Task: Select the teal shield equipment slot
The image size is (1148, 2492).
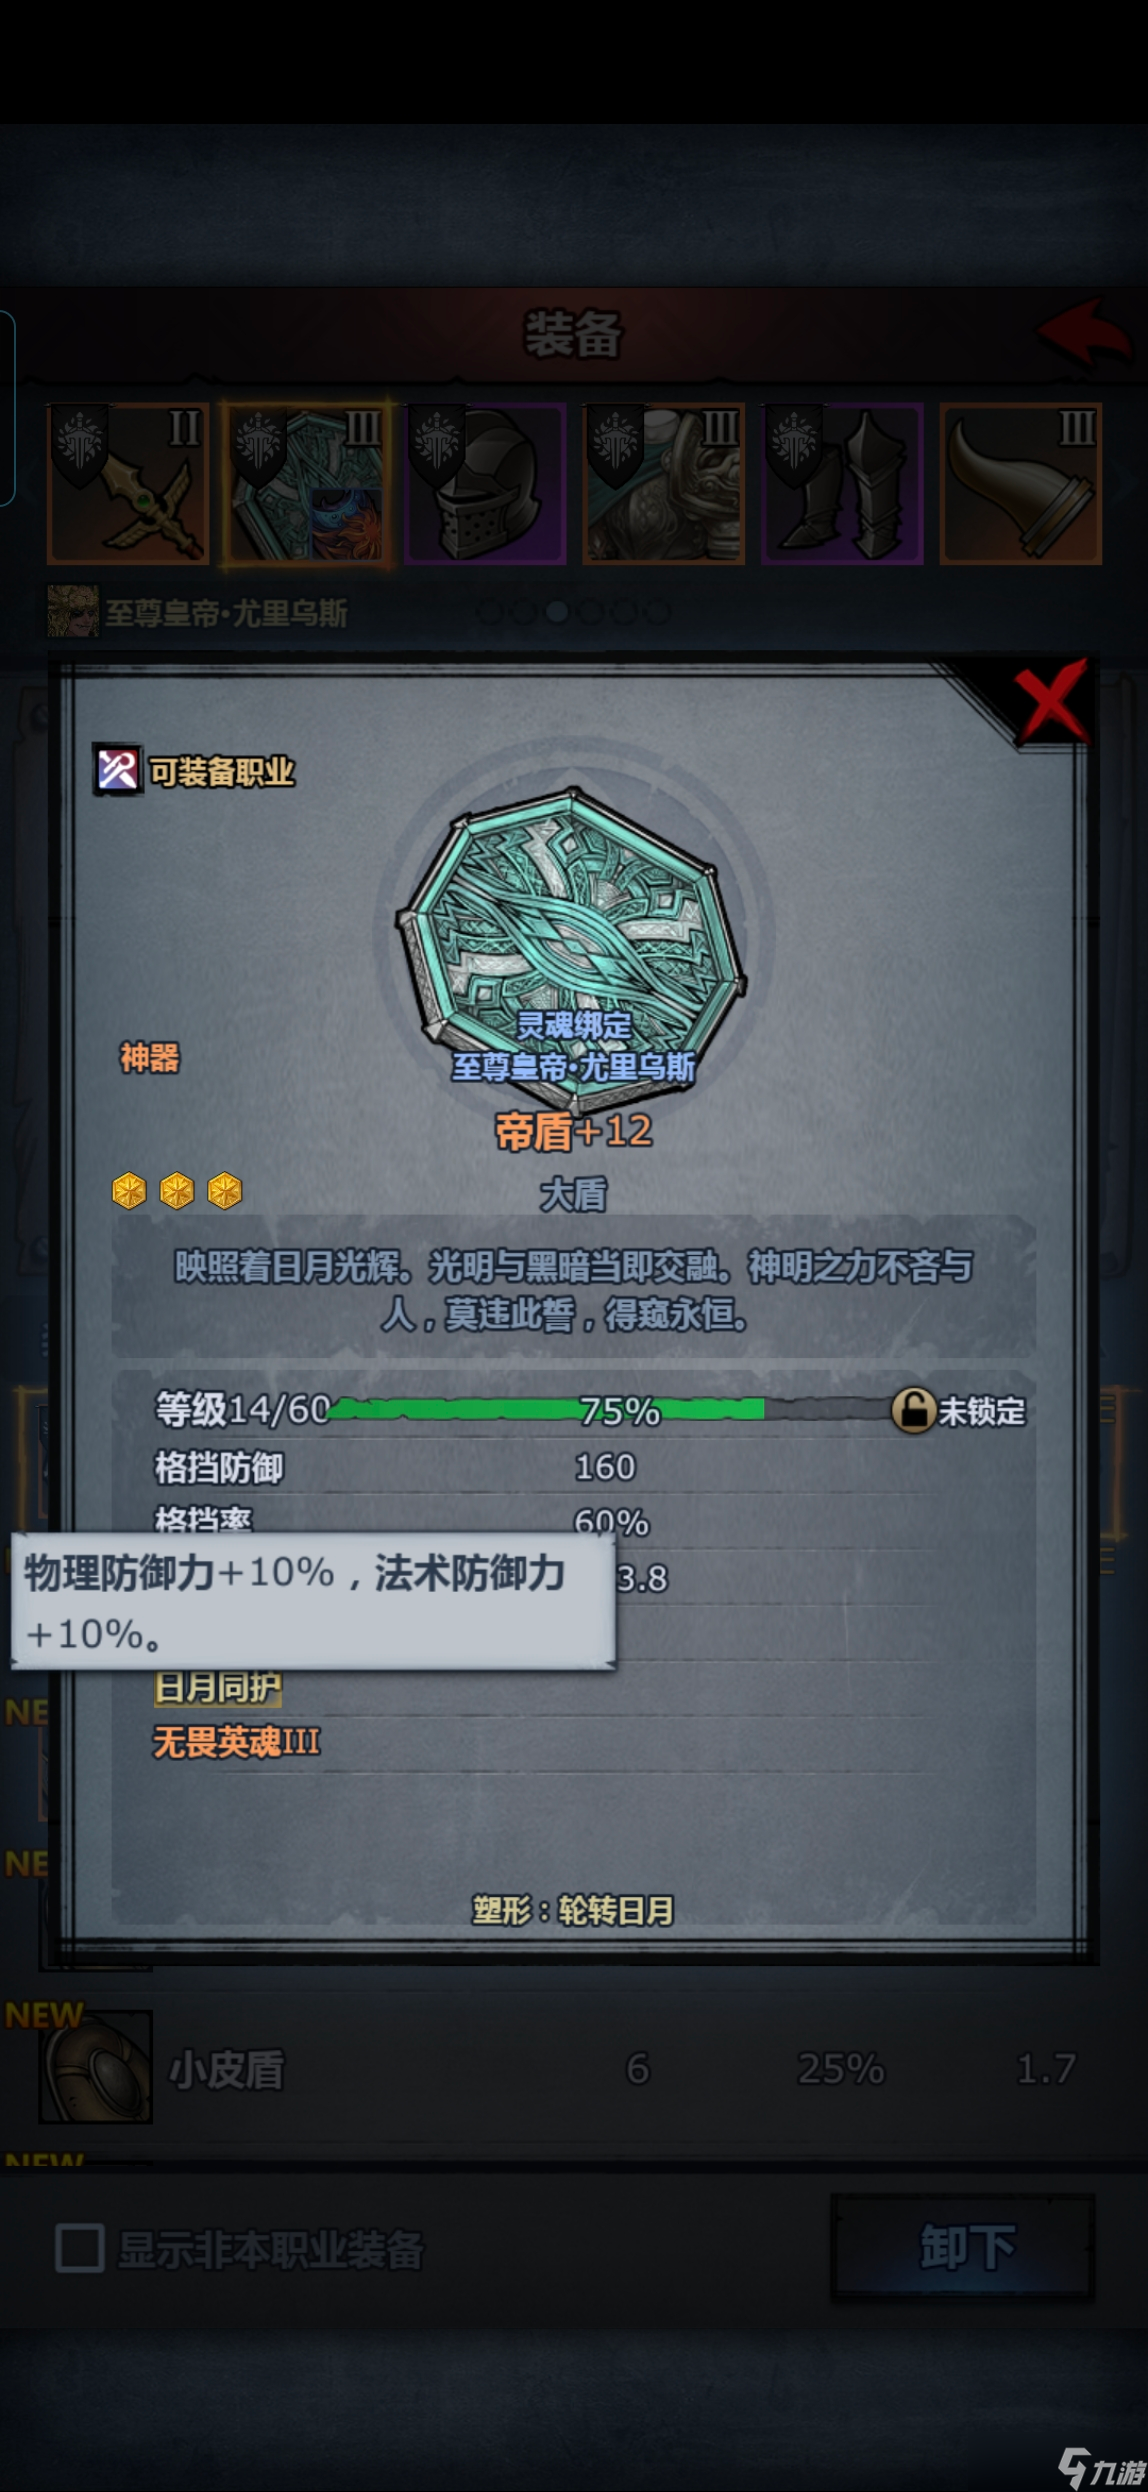Action: coord(307,484)
